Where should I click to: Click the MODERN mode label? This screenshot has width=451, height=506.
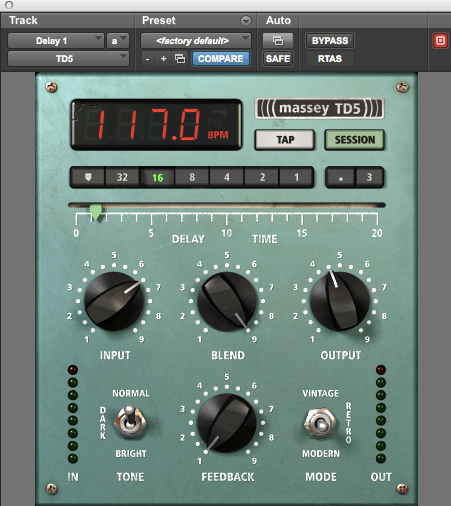tap(321, 454)
